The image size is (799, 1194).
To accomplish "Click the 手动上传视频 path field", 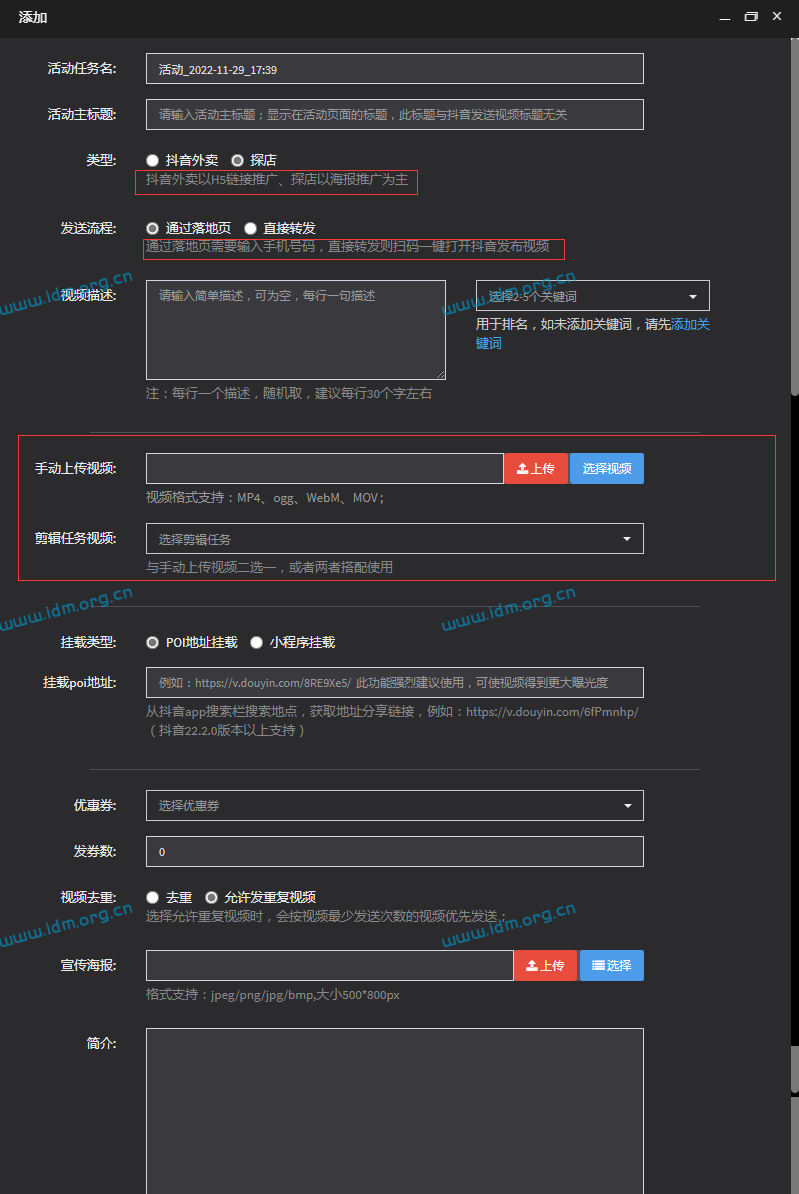I will [x=324, y=468].
